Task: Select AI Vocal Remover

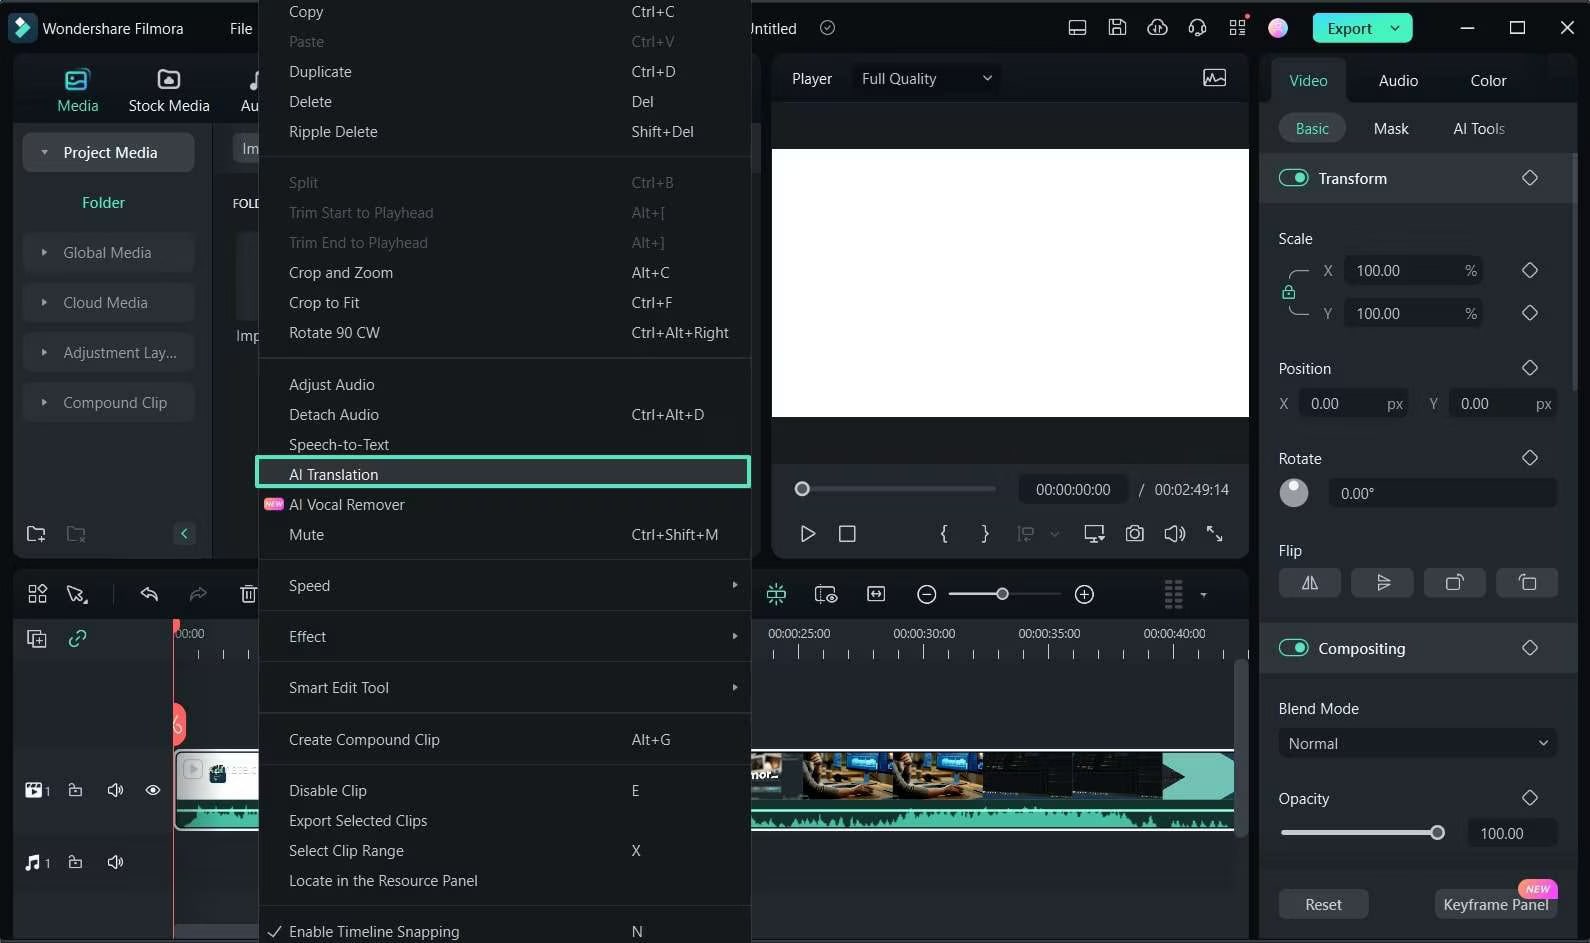Action: pos(504,505)
